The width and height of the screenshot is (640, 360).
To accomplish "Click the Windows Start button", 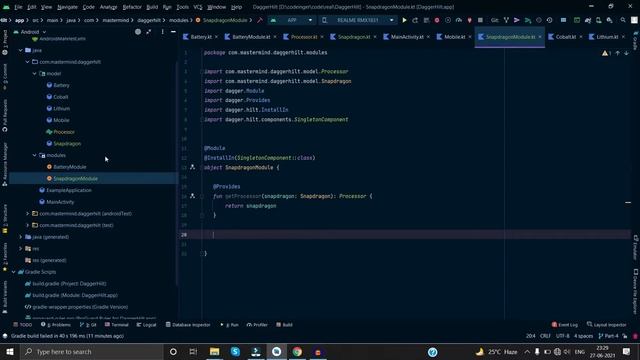I will 9,351.
